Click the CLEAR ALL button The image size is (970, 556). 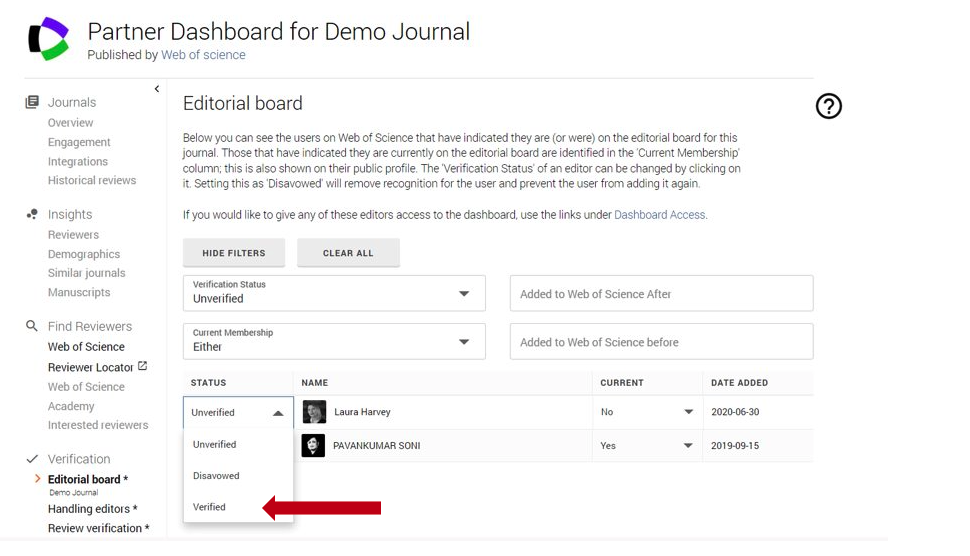click(x=348, y=253)
